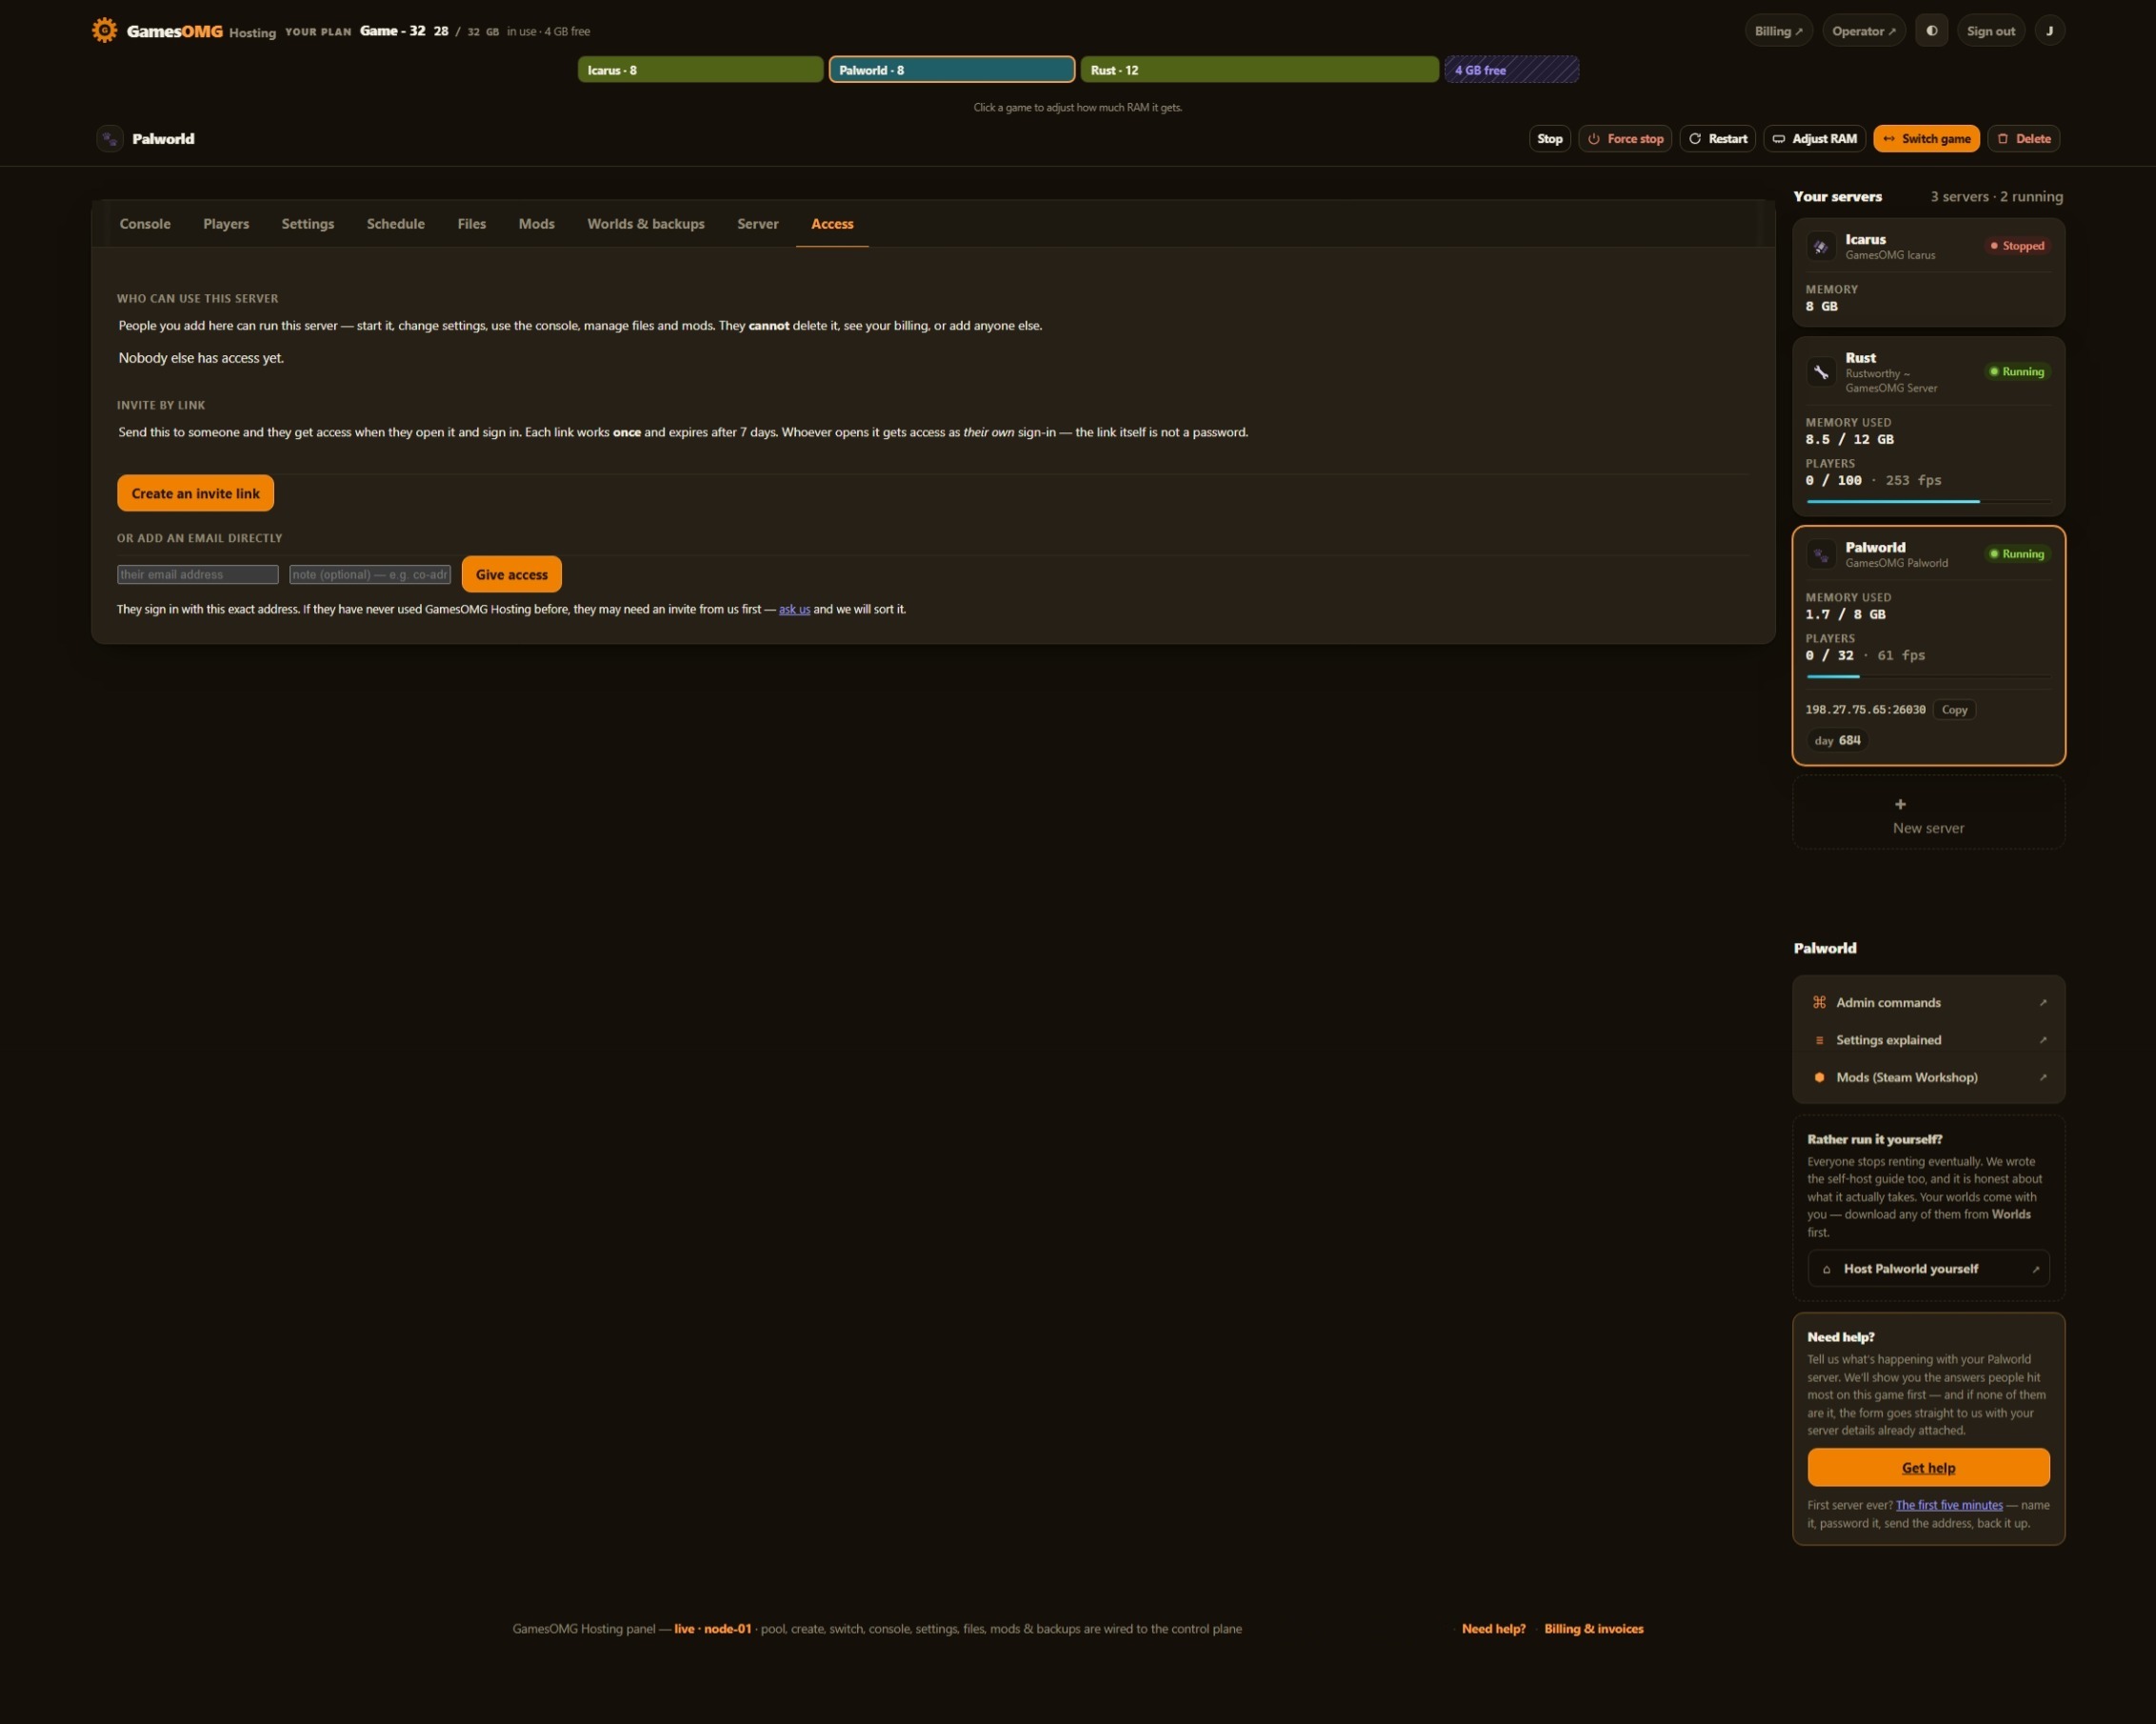Viewport: 2156px width, 1724px height.
Task: Click the Give access button
Action: [x=512, y=574]
